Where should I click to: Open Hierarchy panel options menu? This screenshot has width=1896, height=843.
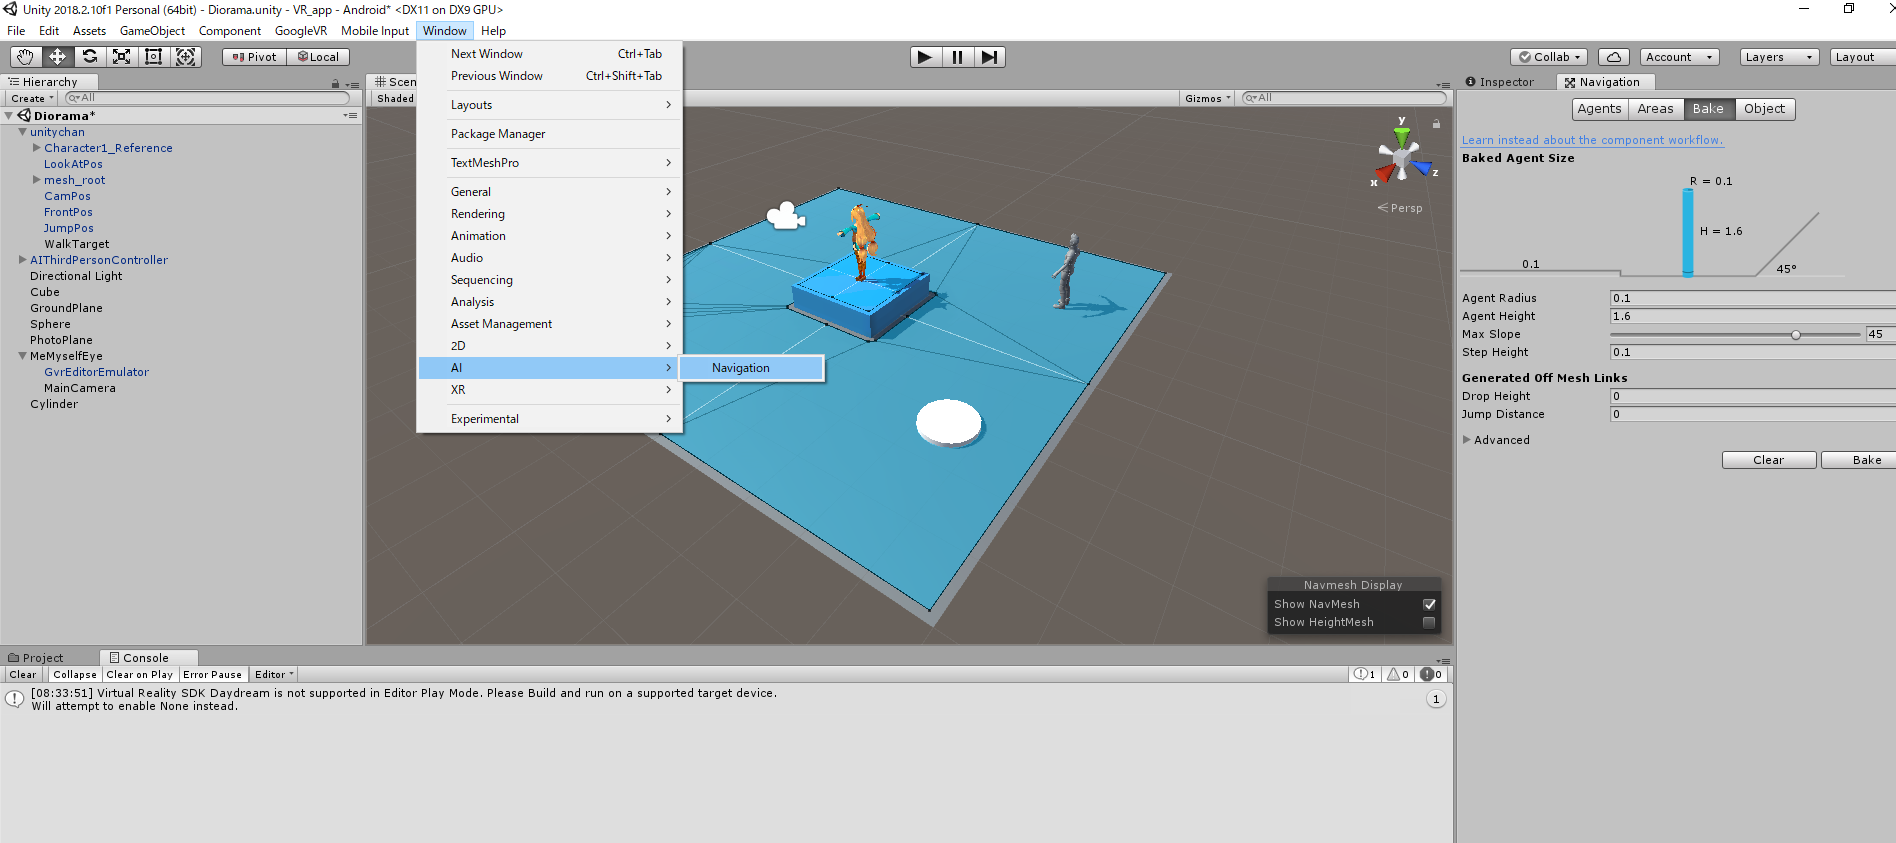353,85
